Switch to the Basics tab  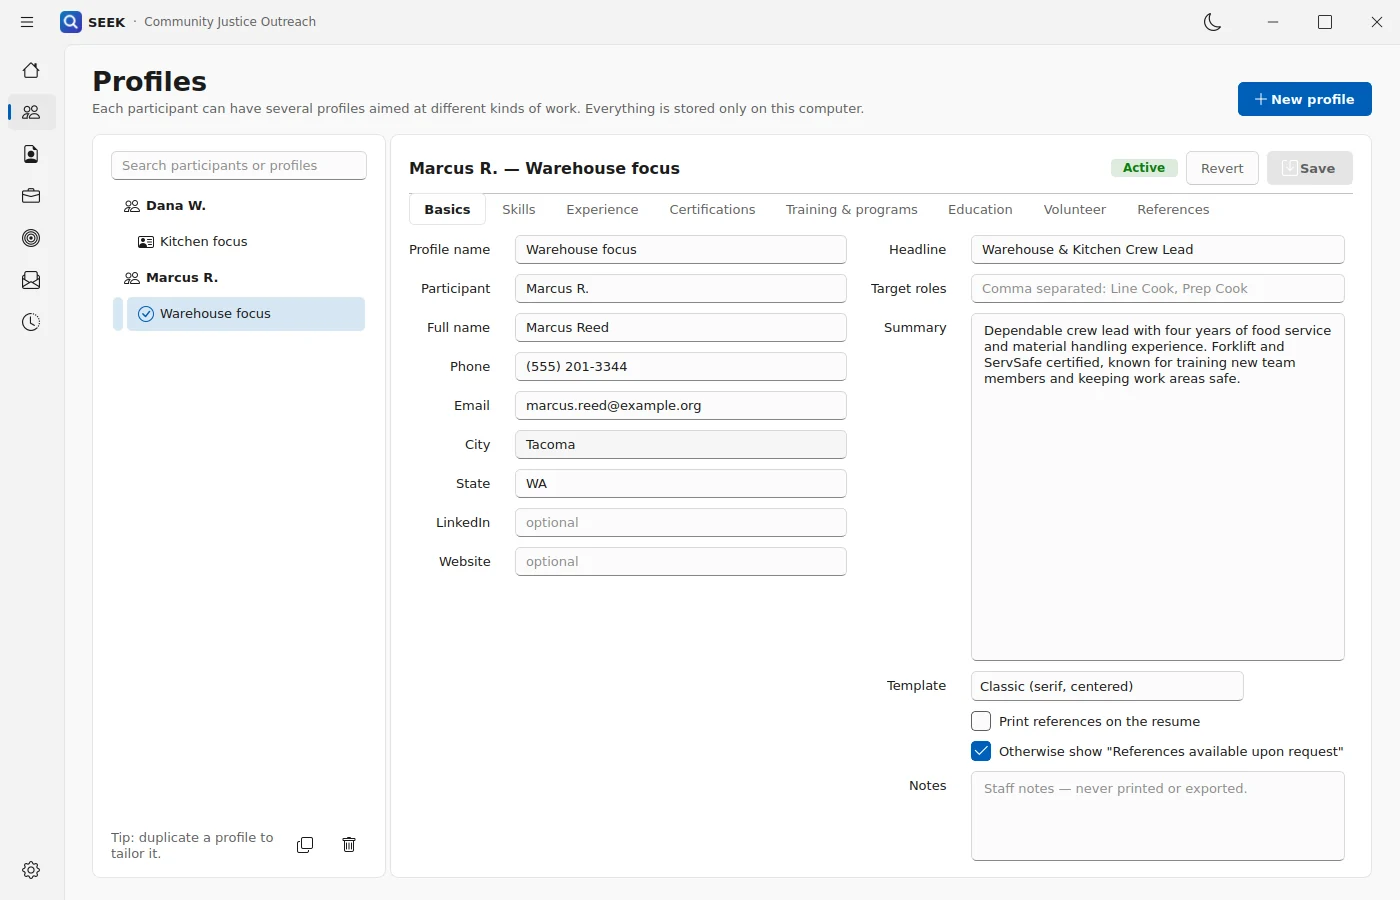click(x=447, y=209)
